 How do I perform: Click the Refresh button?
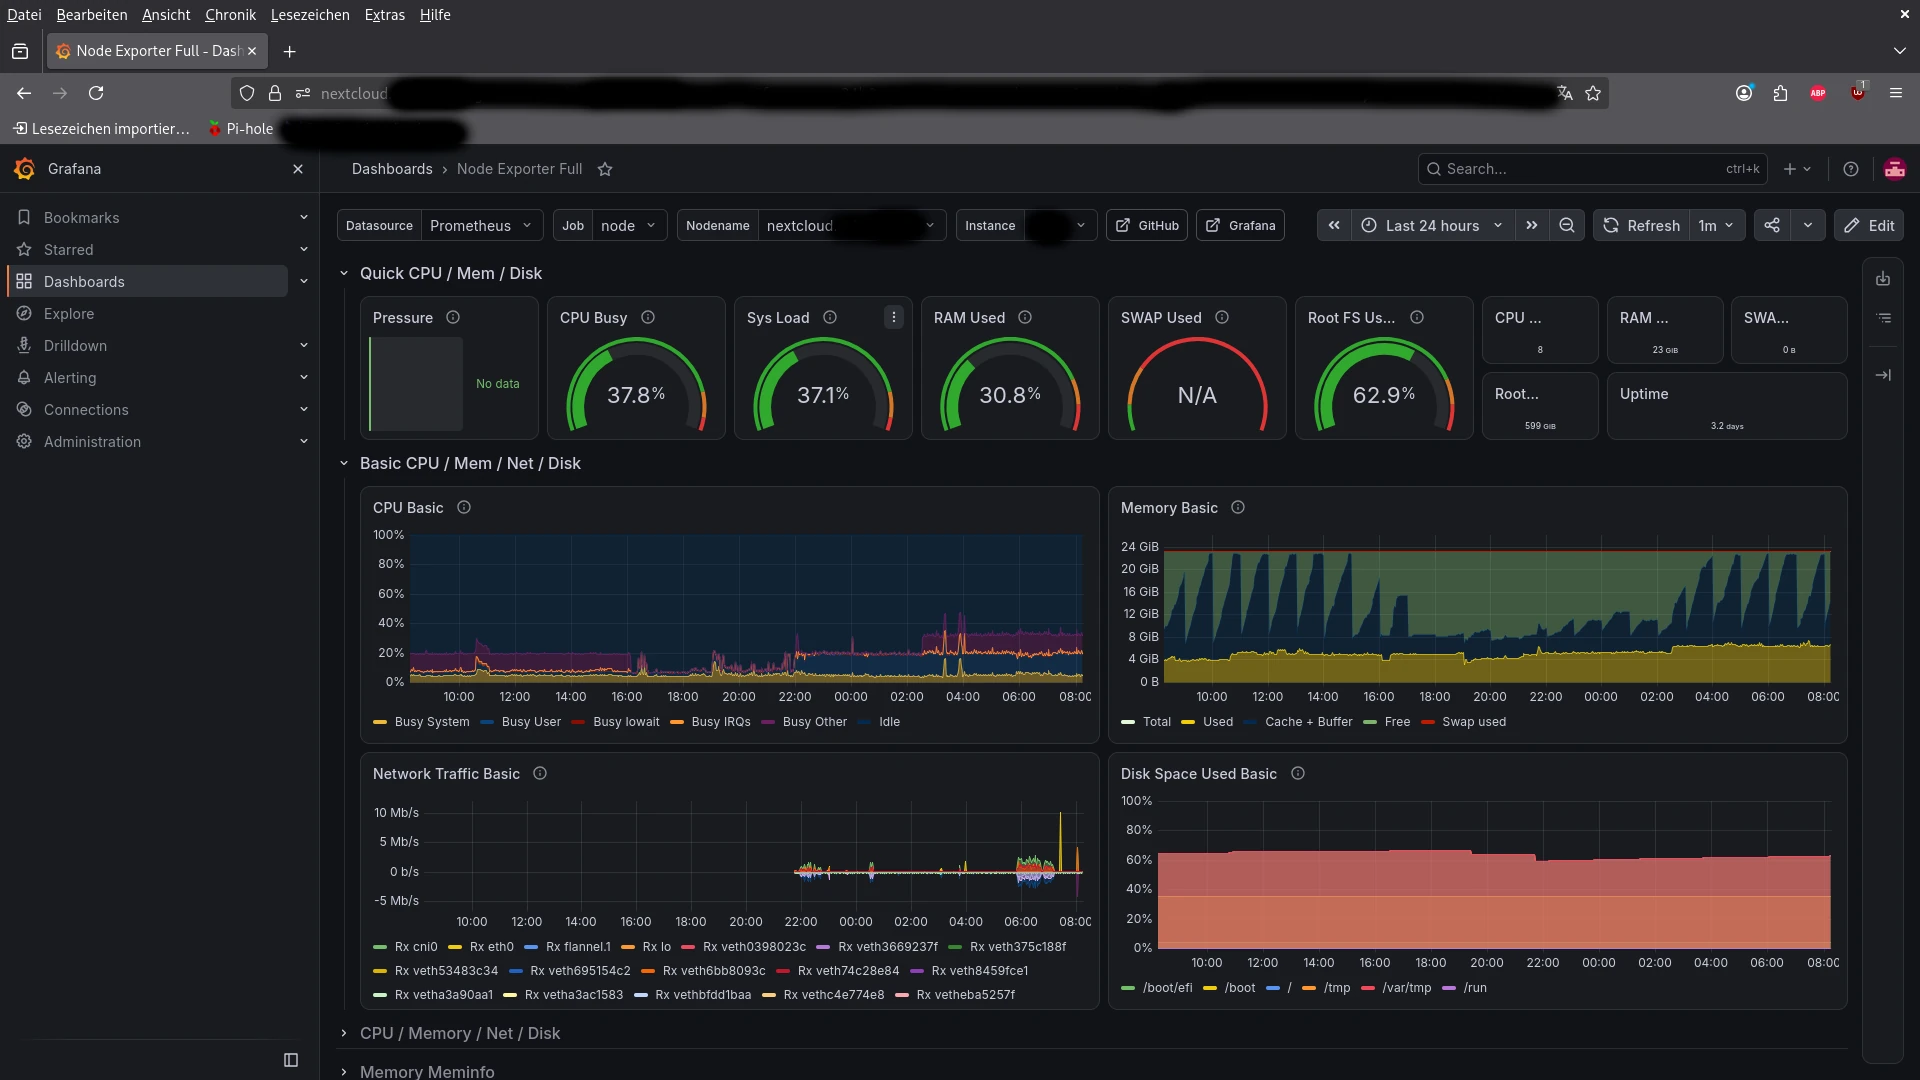[x=1641, y=225]
